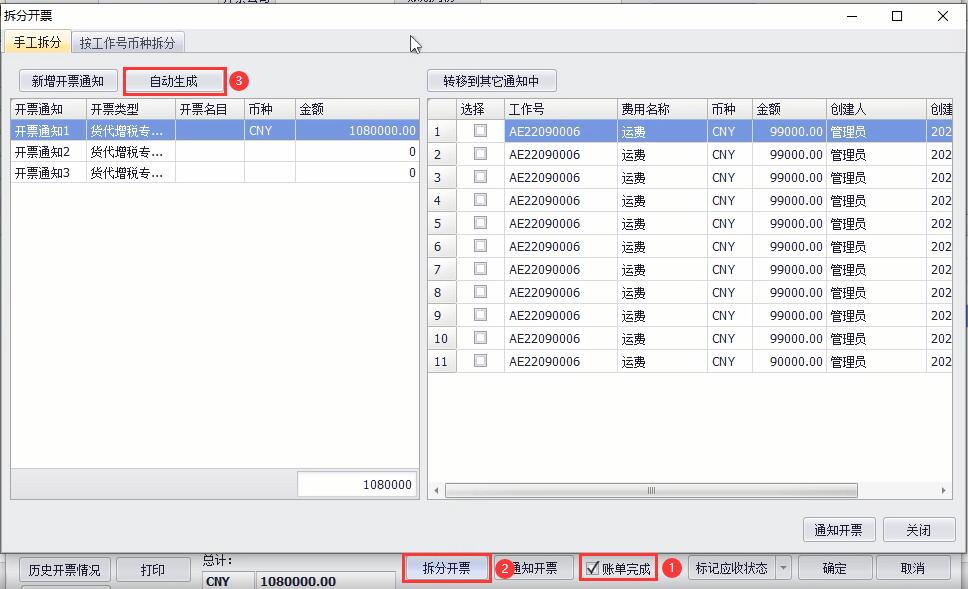Tick the checkbox in row 5

(x=480, y=223)
